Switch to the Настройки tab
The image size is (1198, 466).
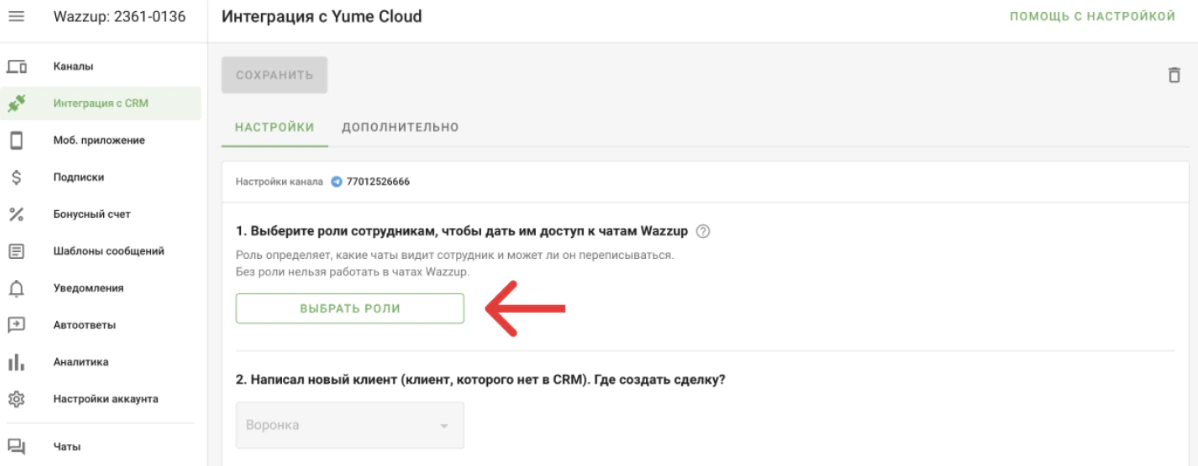click(274, 128)
